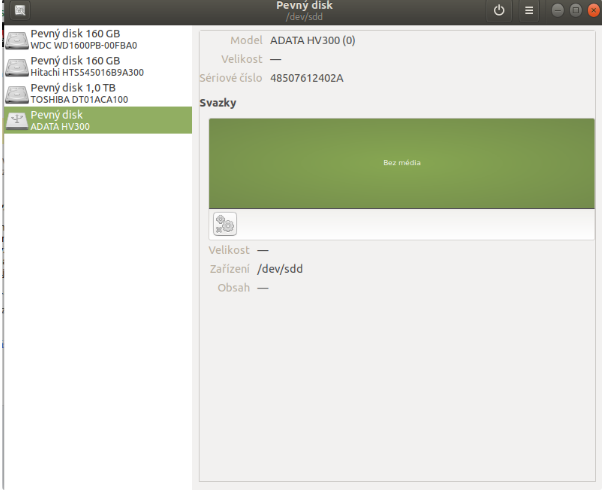
Task: Select the TOSHIBA DT01ACA100 1,0 TB disk
Action: tap(98, 93)
